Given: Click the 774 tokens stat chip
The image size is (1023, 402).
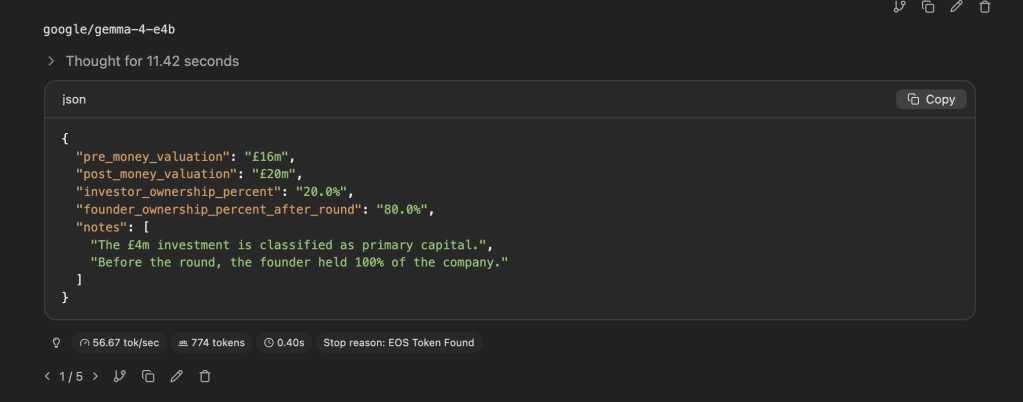Looking at the screenshot, I should pos(211,342).
